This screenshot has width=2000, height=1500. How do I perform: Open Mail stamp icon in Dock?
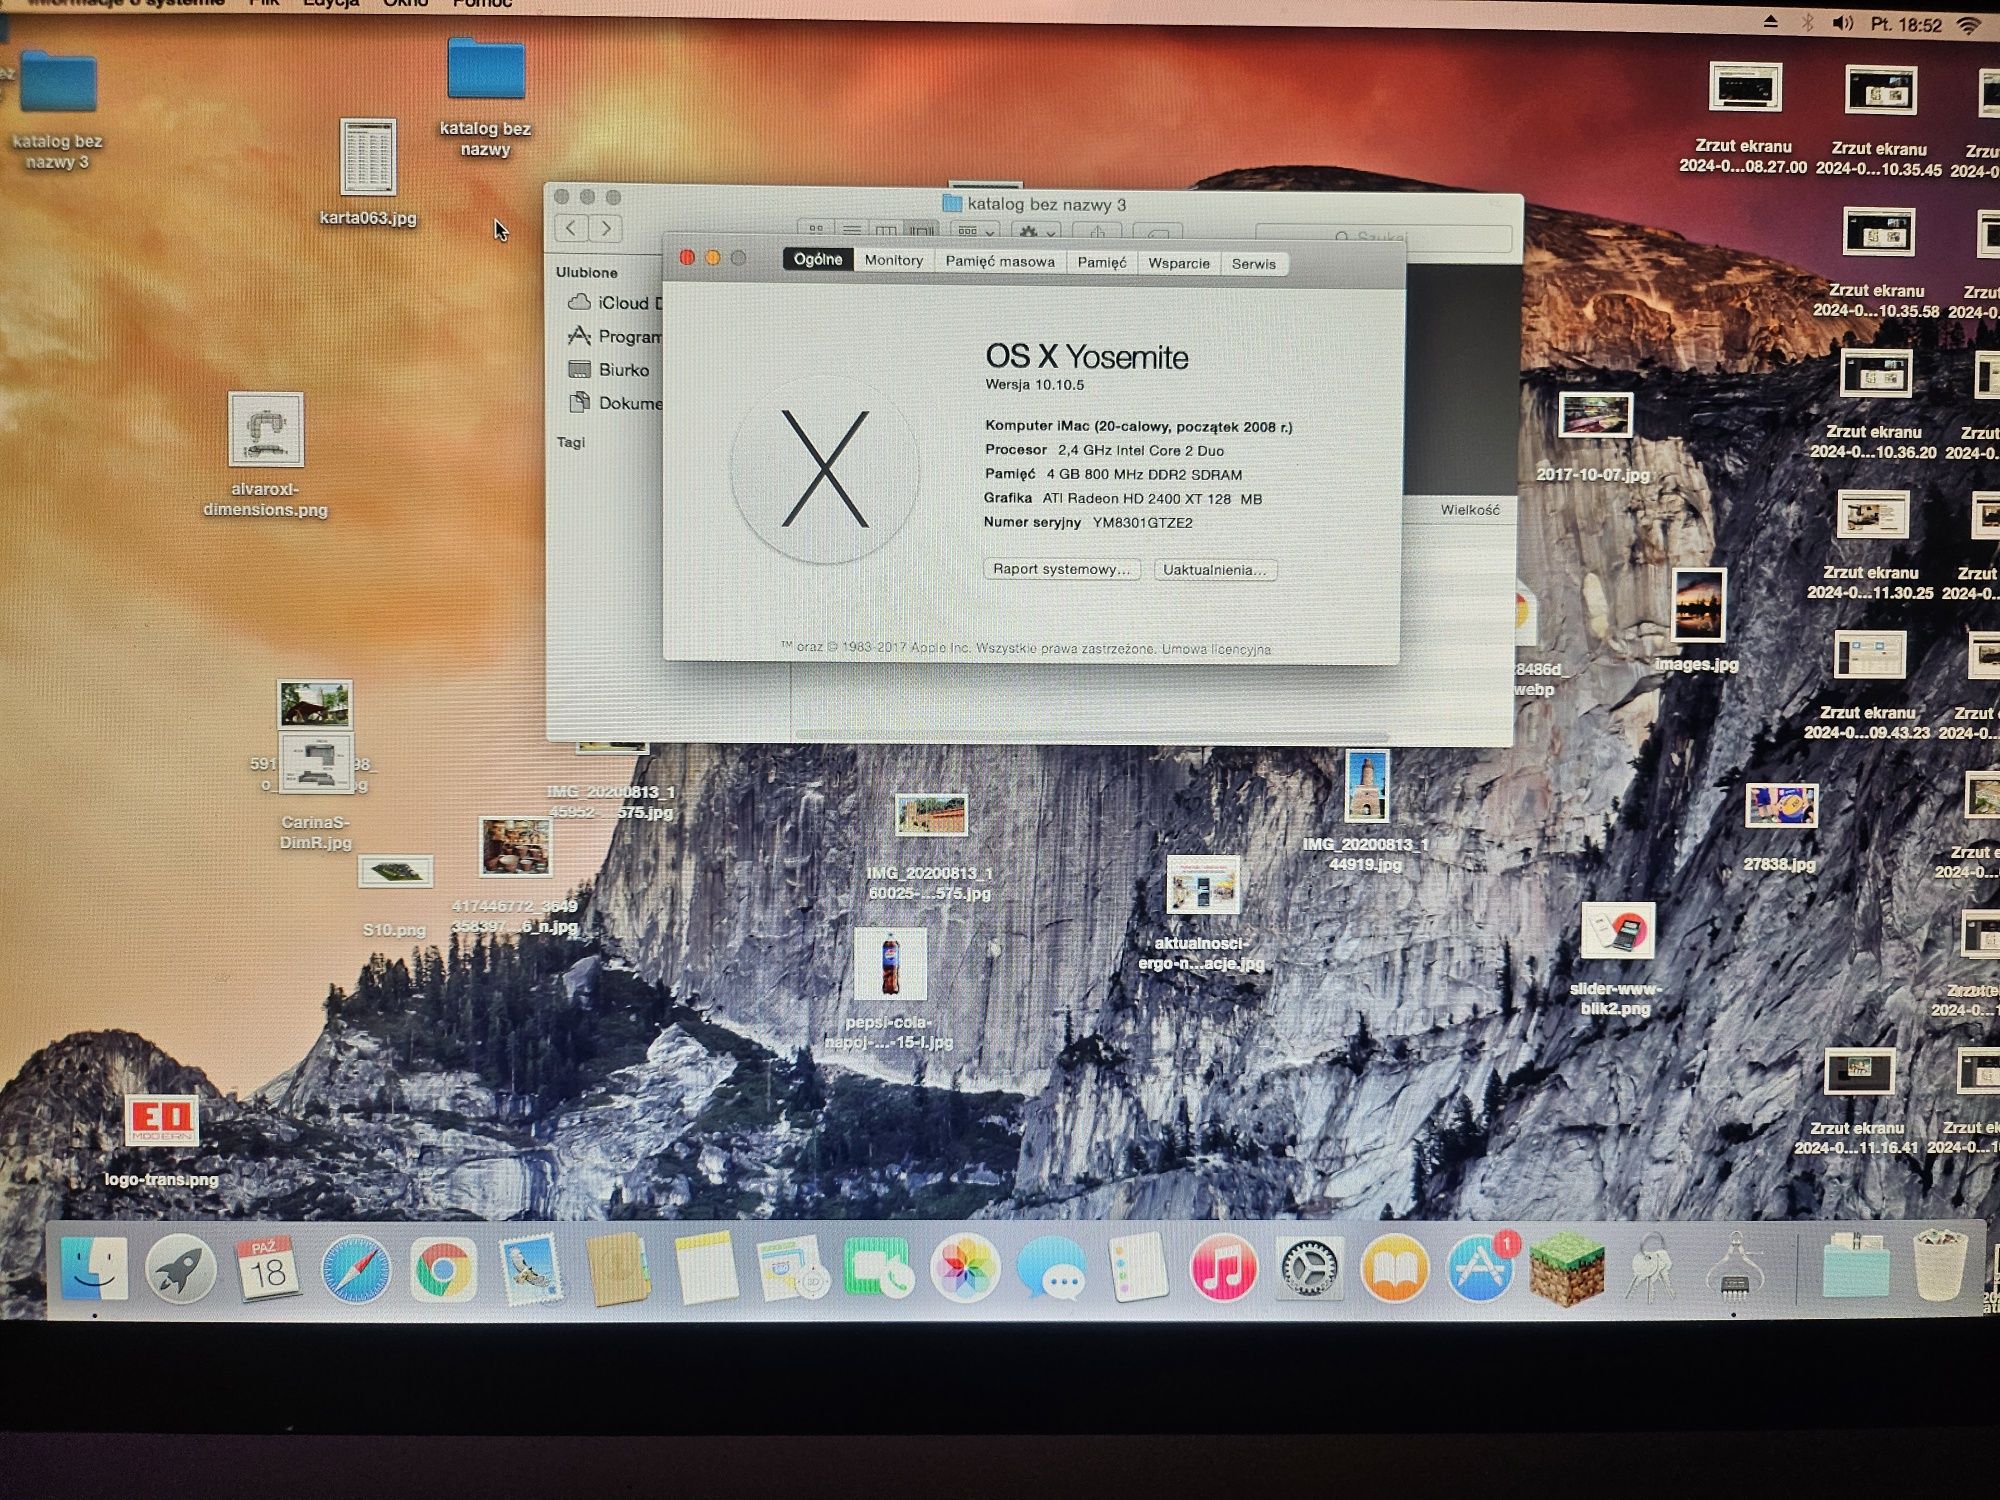(x=530, y=1270)
